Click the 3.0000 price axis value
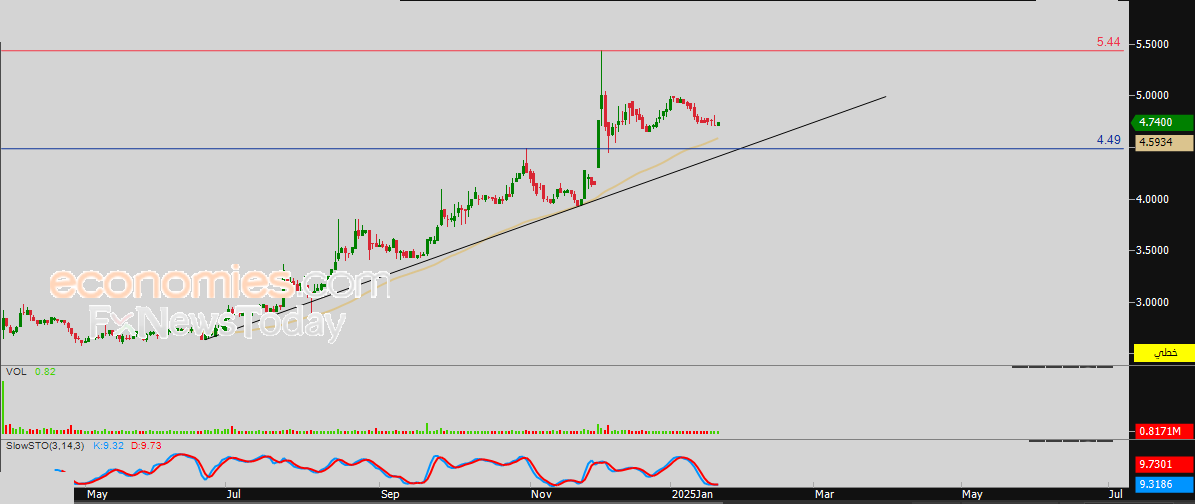The image size is (1195, 504). tap(1154, 303)
